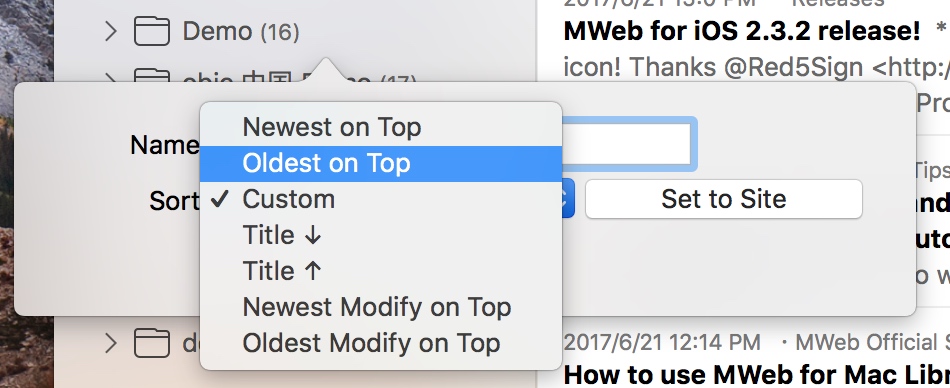Click the Demo folder icon
Screen dimensions: 950x388
click(151, 31)
